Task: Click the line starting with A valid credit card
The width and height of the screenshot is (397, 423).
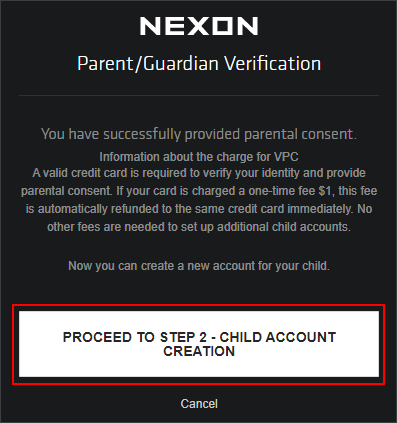Action: pyautogui.click(x=199, y=173)
